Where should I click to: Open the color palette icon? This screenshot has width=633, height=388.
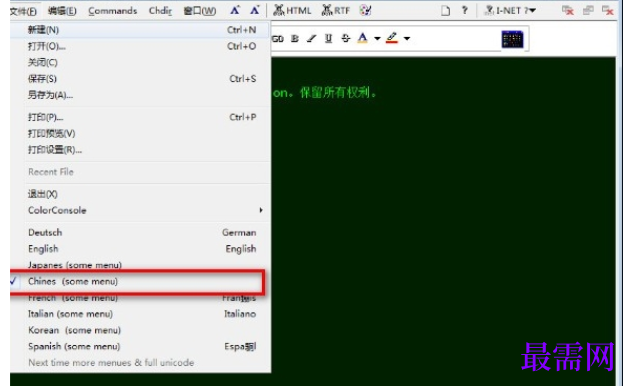click(365, 10)
